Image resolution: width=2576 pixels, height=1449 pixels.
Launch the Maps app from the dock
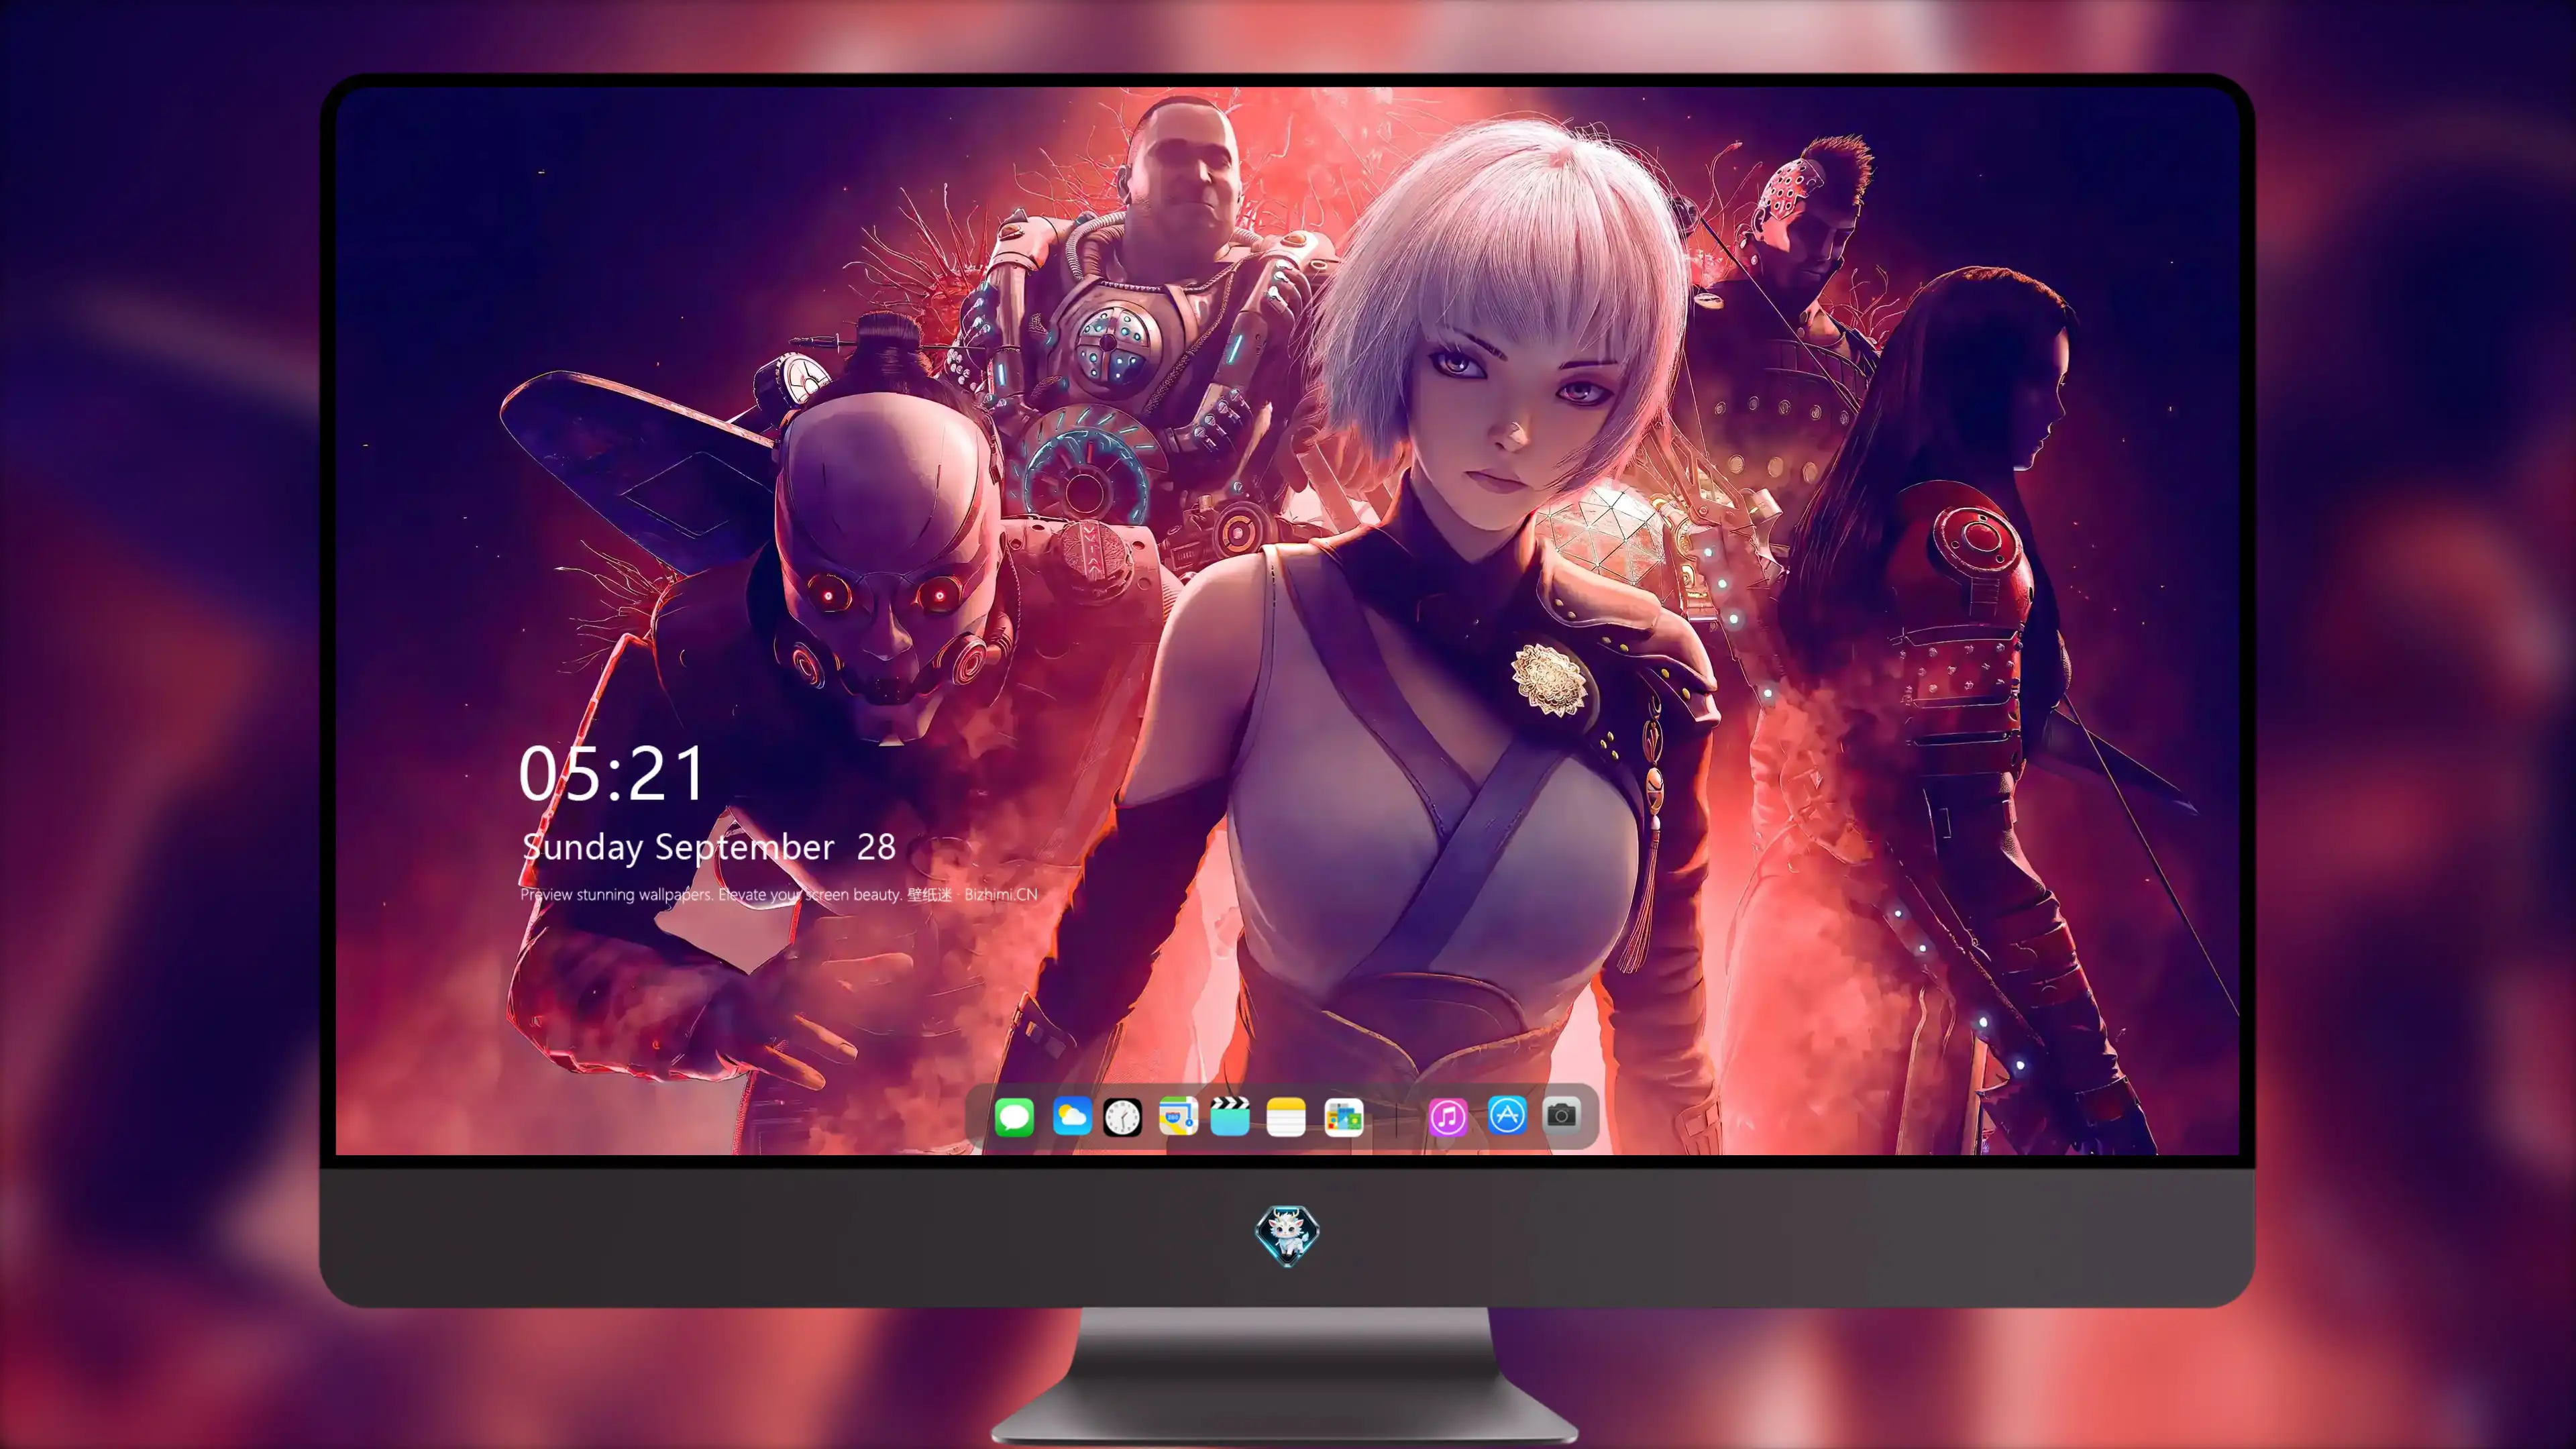[1178, 1116]
